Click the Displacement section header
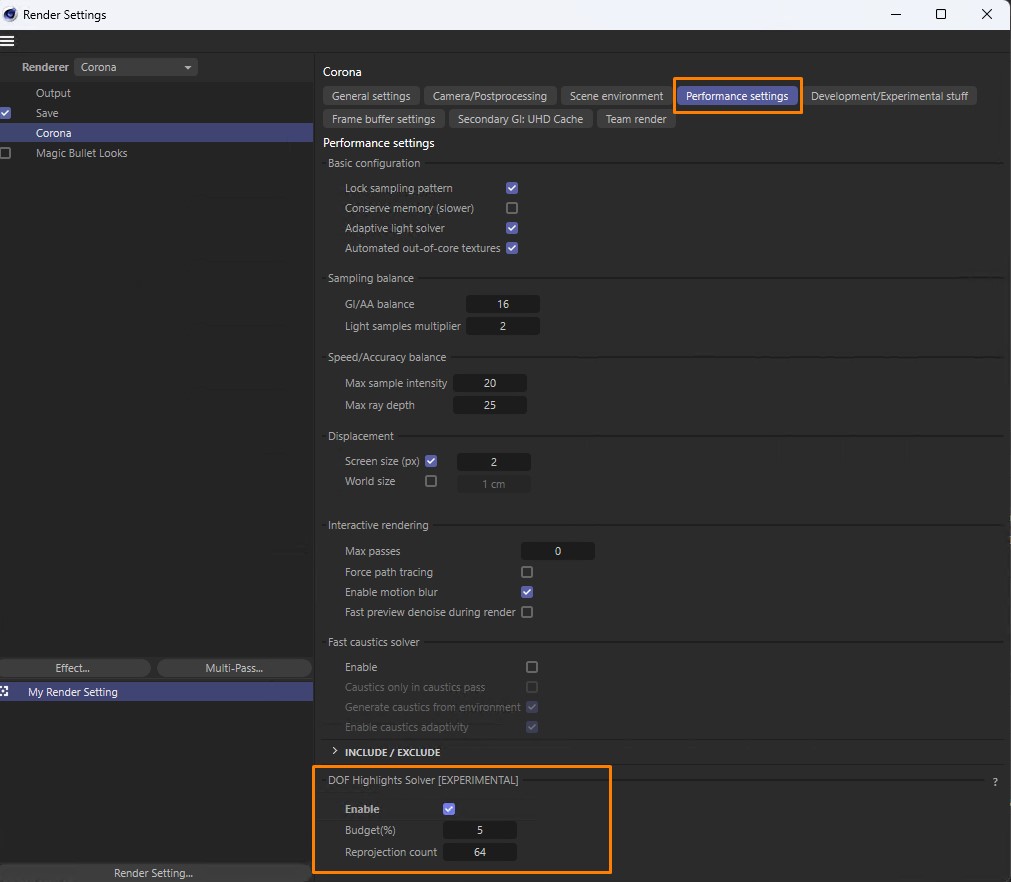 360,436
